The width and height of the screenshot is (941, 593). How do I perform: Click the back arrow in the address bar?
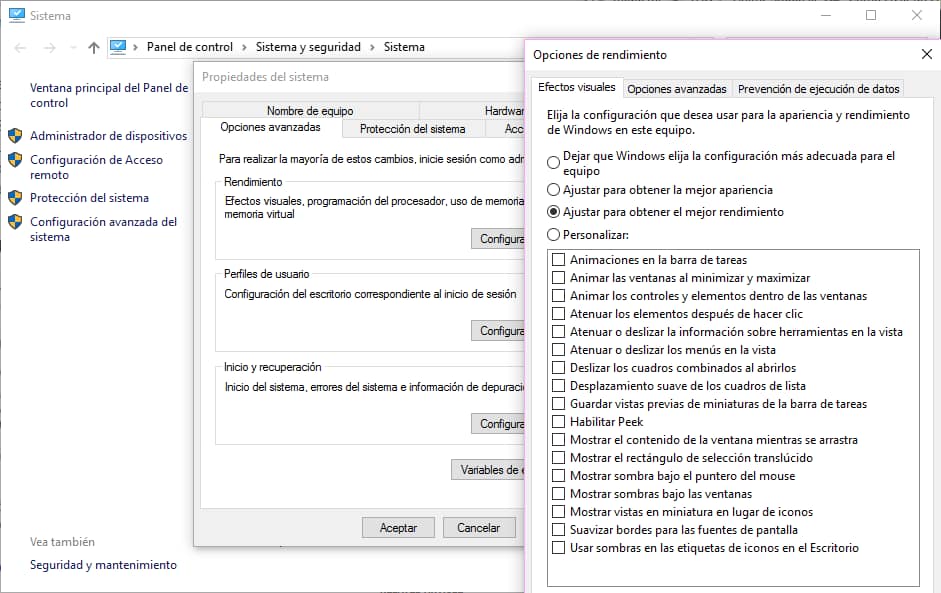[x=21, y=47]
